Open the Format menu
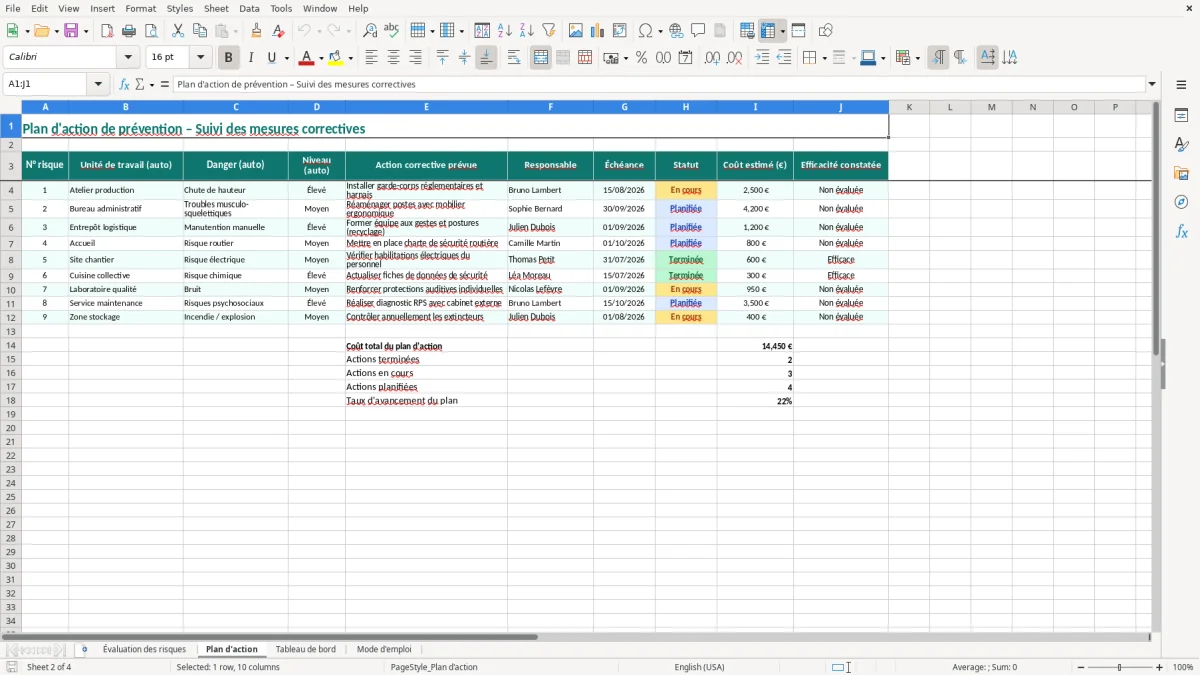1200x675 pixels. [x=140, y=8]
